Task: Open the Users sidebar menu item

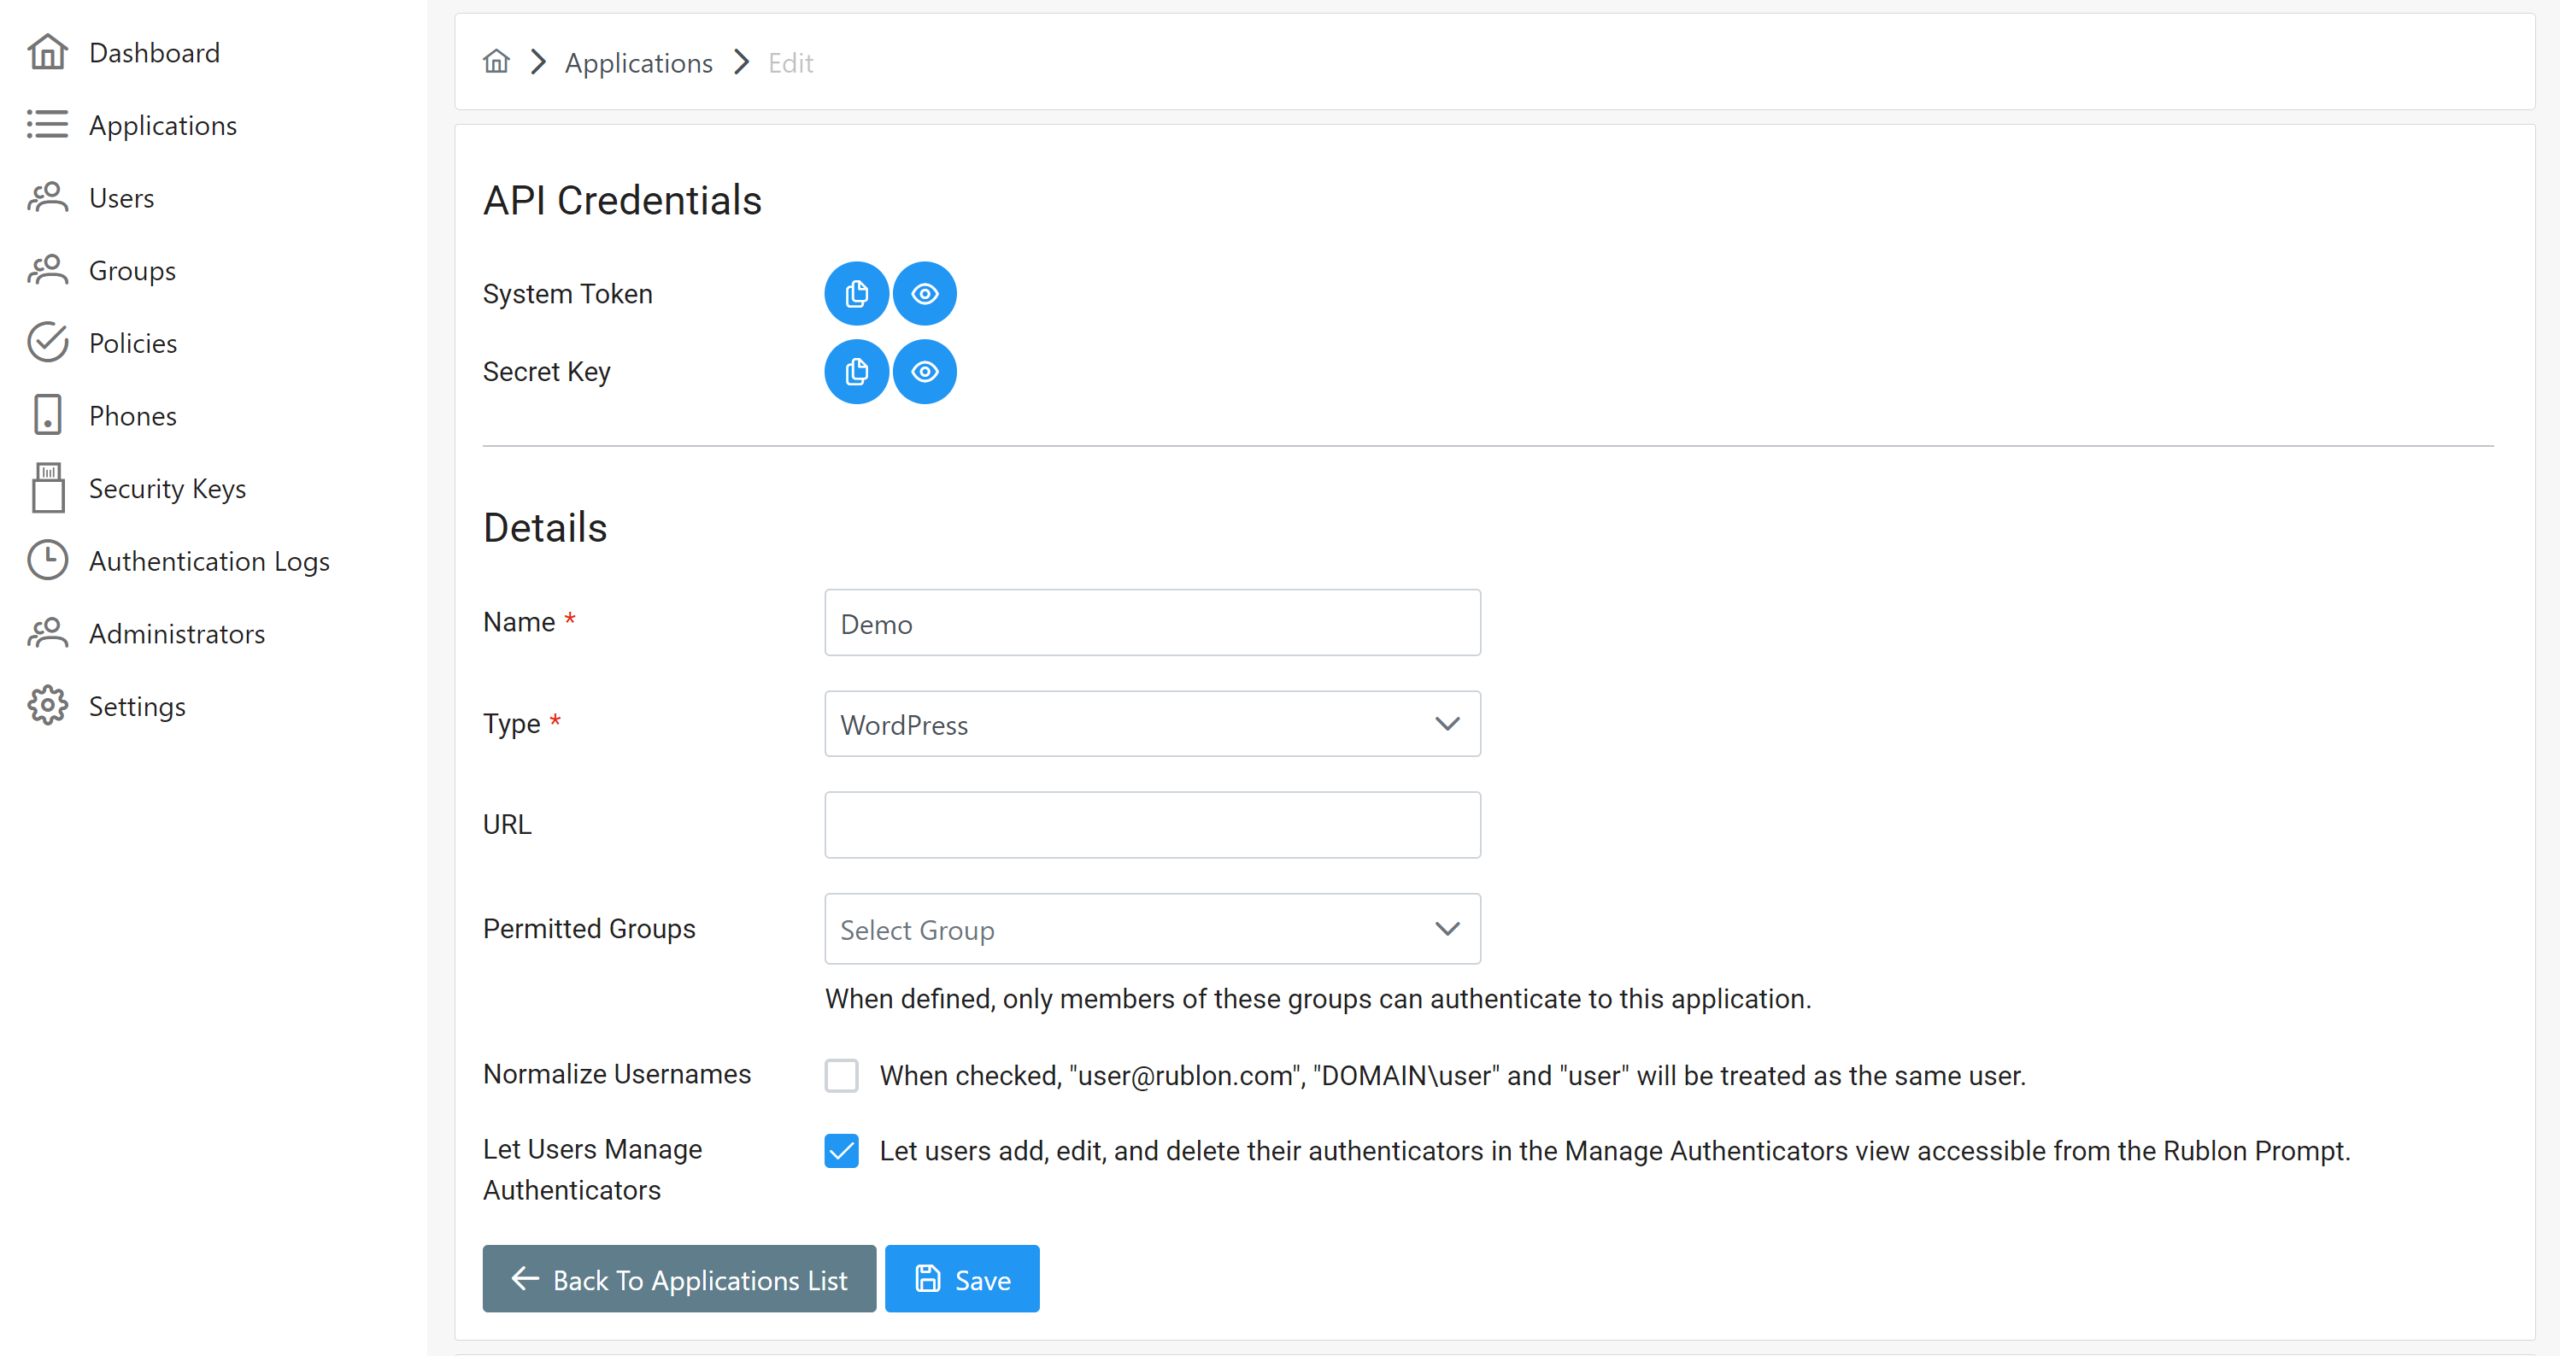Action: pyautogui.click(x=121, y=198)
